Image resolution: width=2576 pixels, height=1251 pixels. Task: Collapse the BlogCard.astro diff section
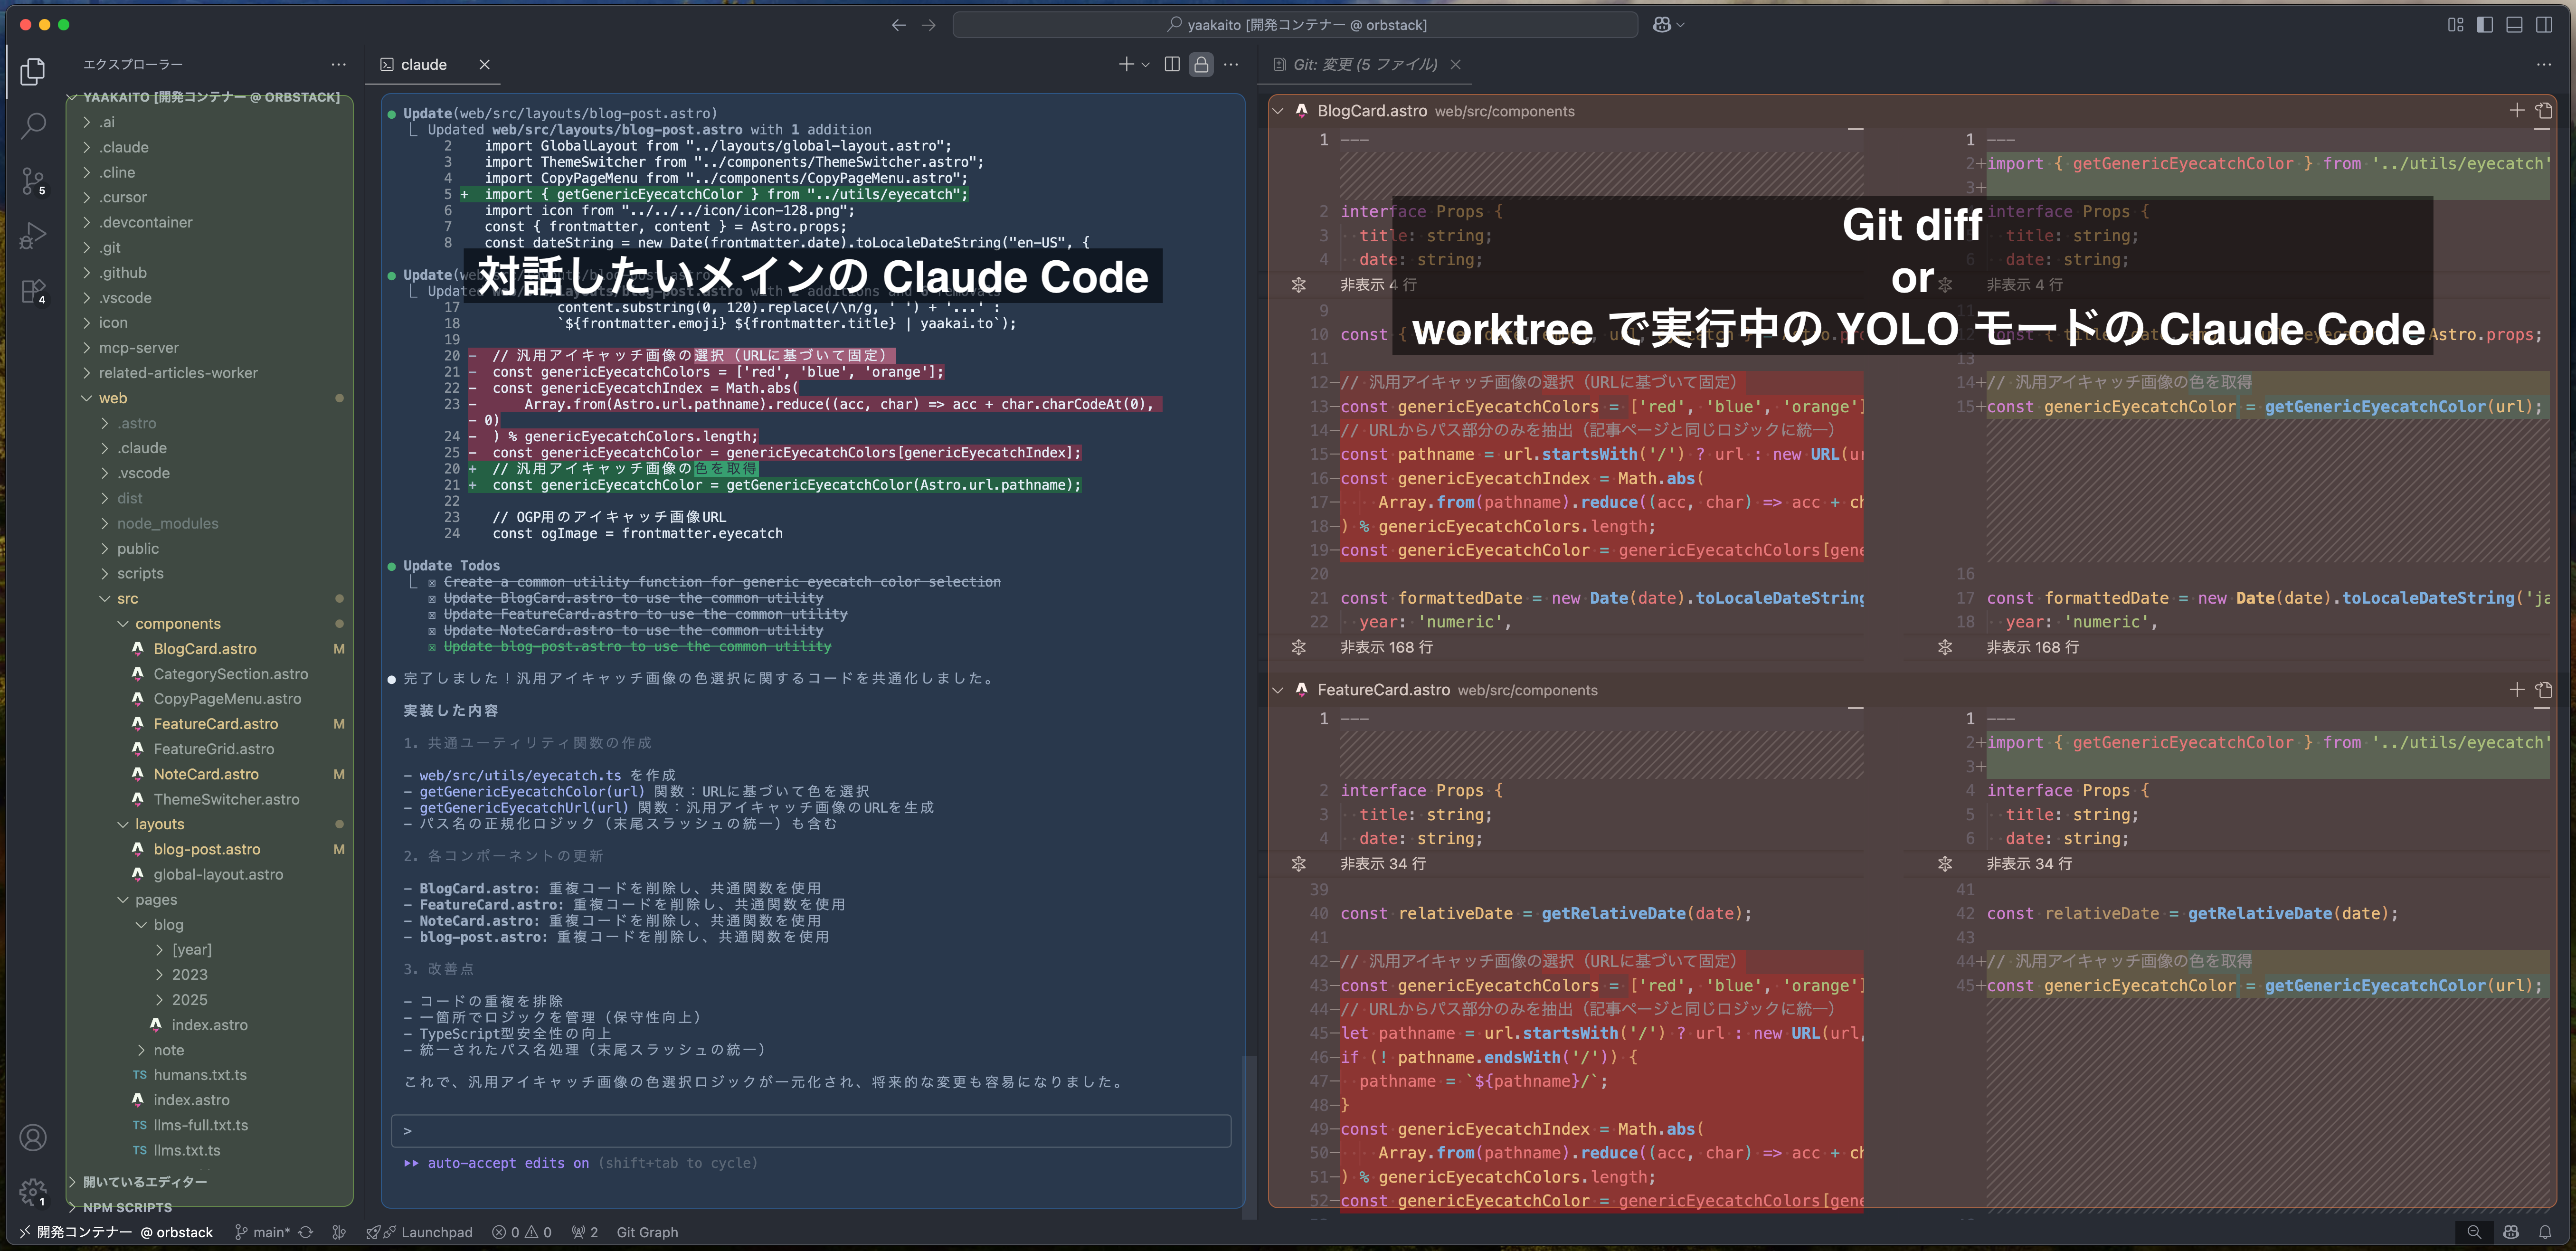(x=1278, y=111)
